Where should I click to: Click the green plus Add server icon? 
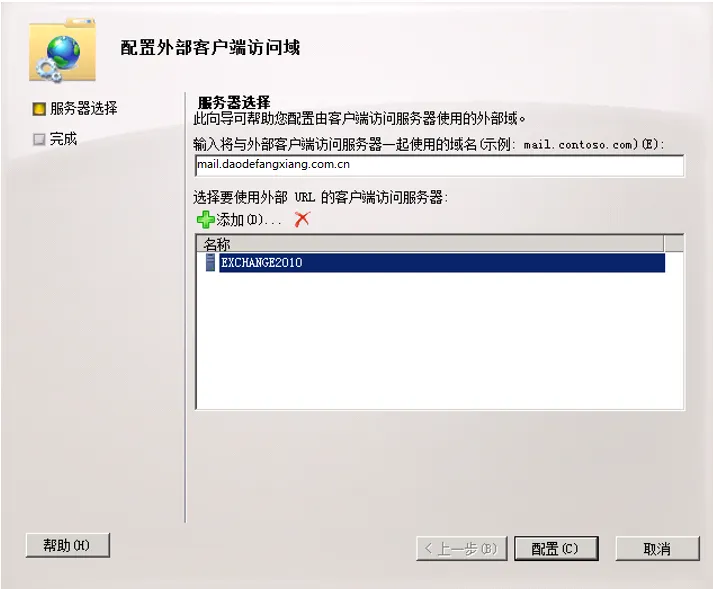pyautogui.click(x=206, y=220)
